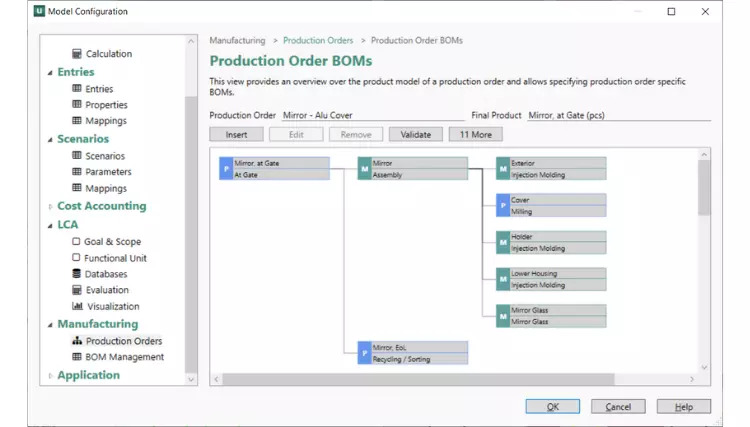The width and height of the screenshot is (750, 427).
Task: Click the Production Orders hierarchy icon in sidebar
Action: point(77,341)
